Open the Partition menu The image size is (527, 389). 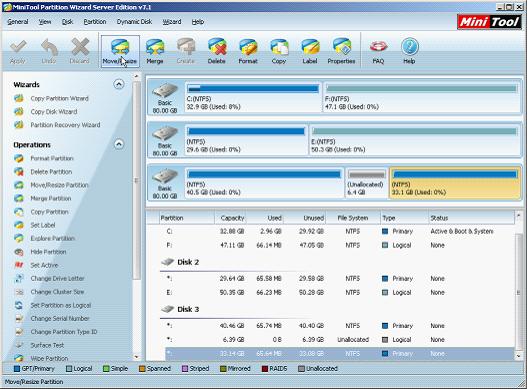click(x=95, y=22)
